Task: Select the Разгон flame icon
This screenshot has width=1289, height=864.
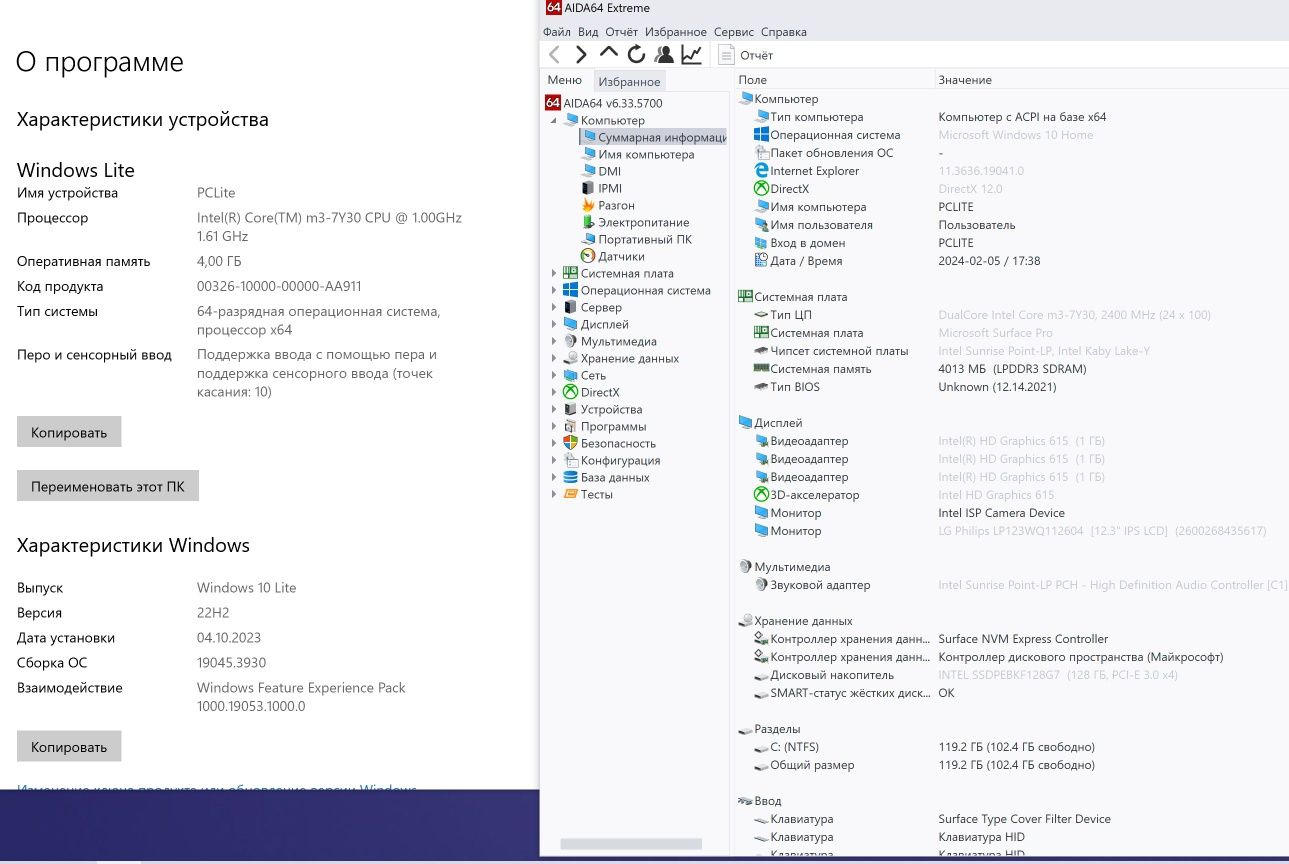Action: (589, 205)
